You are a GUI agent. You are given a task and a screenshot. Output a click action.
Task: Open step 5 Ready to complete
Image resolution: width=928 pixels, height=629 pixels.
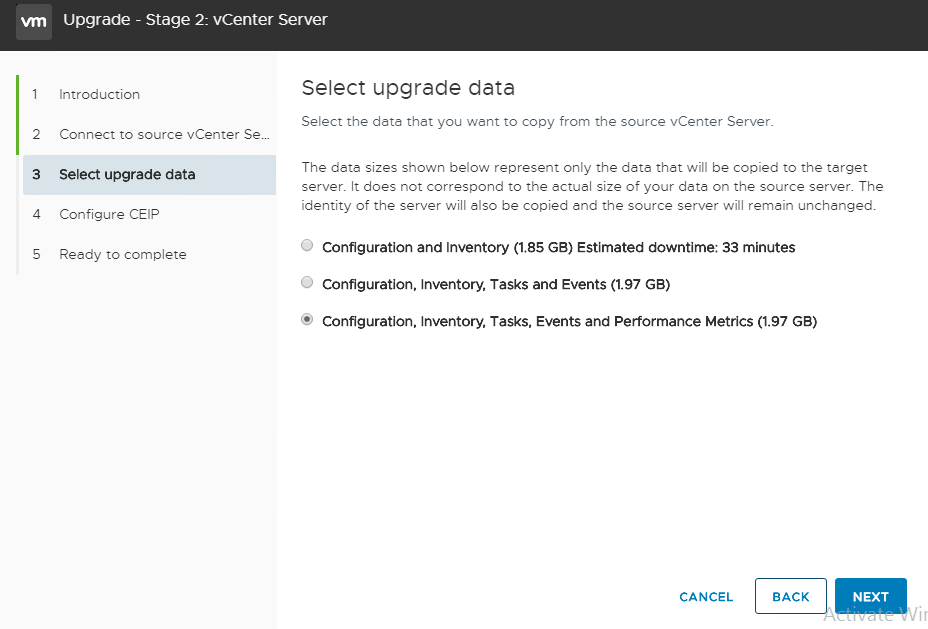coord(149,254)
